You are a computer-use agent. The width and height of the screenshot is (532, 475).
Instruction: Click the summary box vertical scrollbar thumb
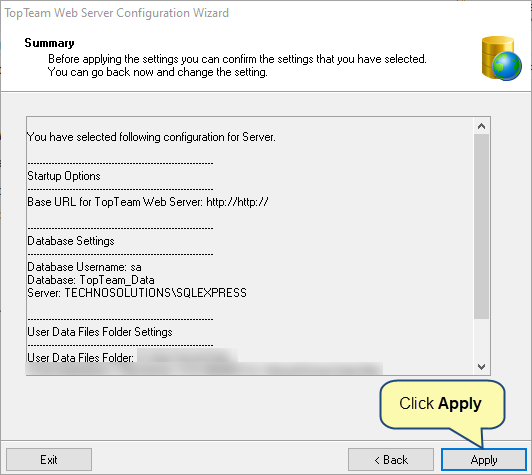click(481, 226)
